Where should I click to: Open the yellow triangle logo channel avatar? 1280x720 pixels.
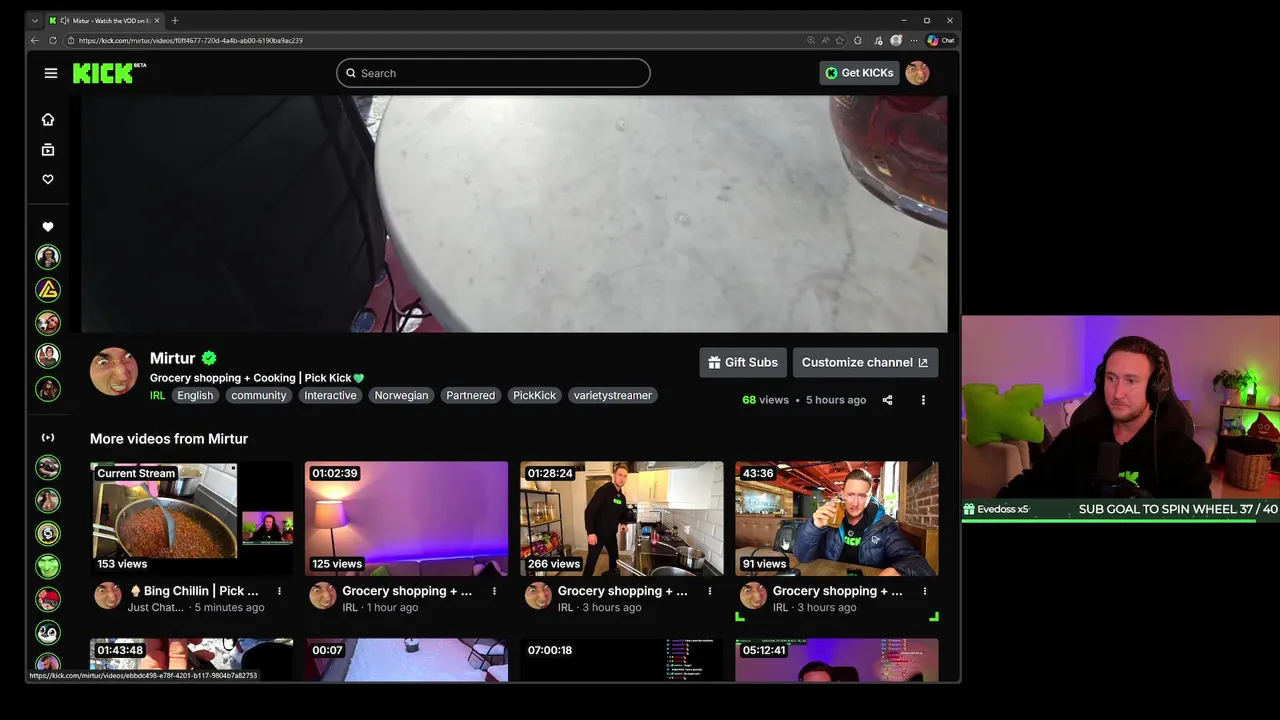coord(48,290)
